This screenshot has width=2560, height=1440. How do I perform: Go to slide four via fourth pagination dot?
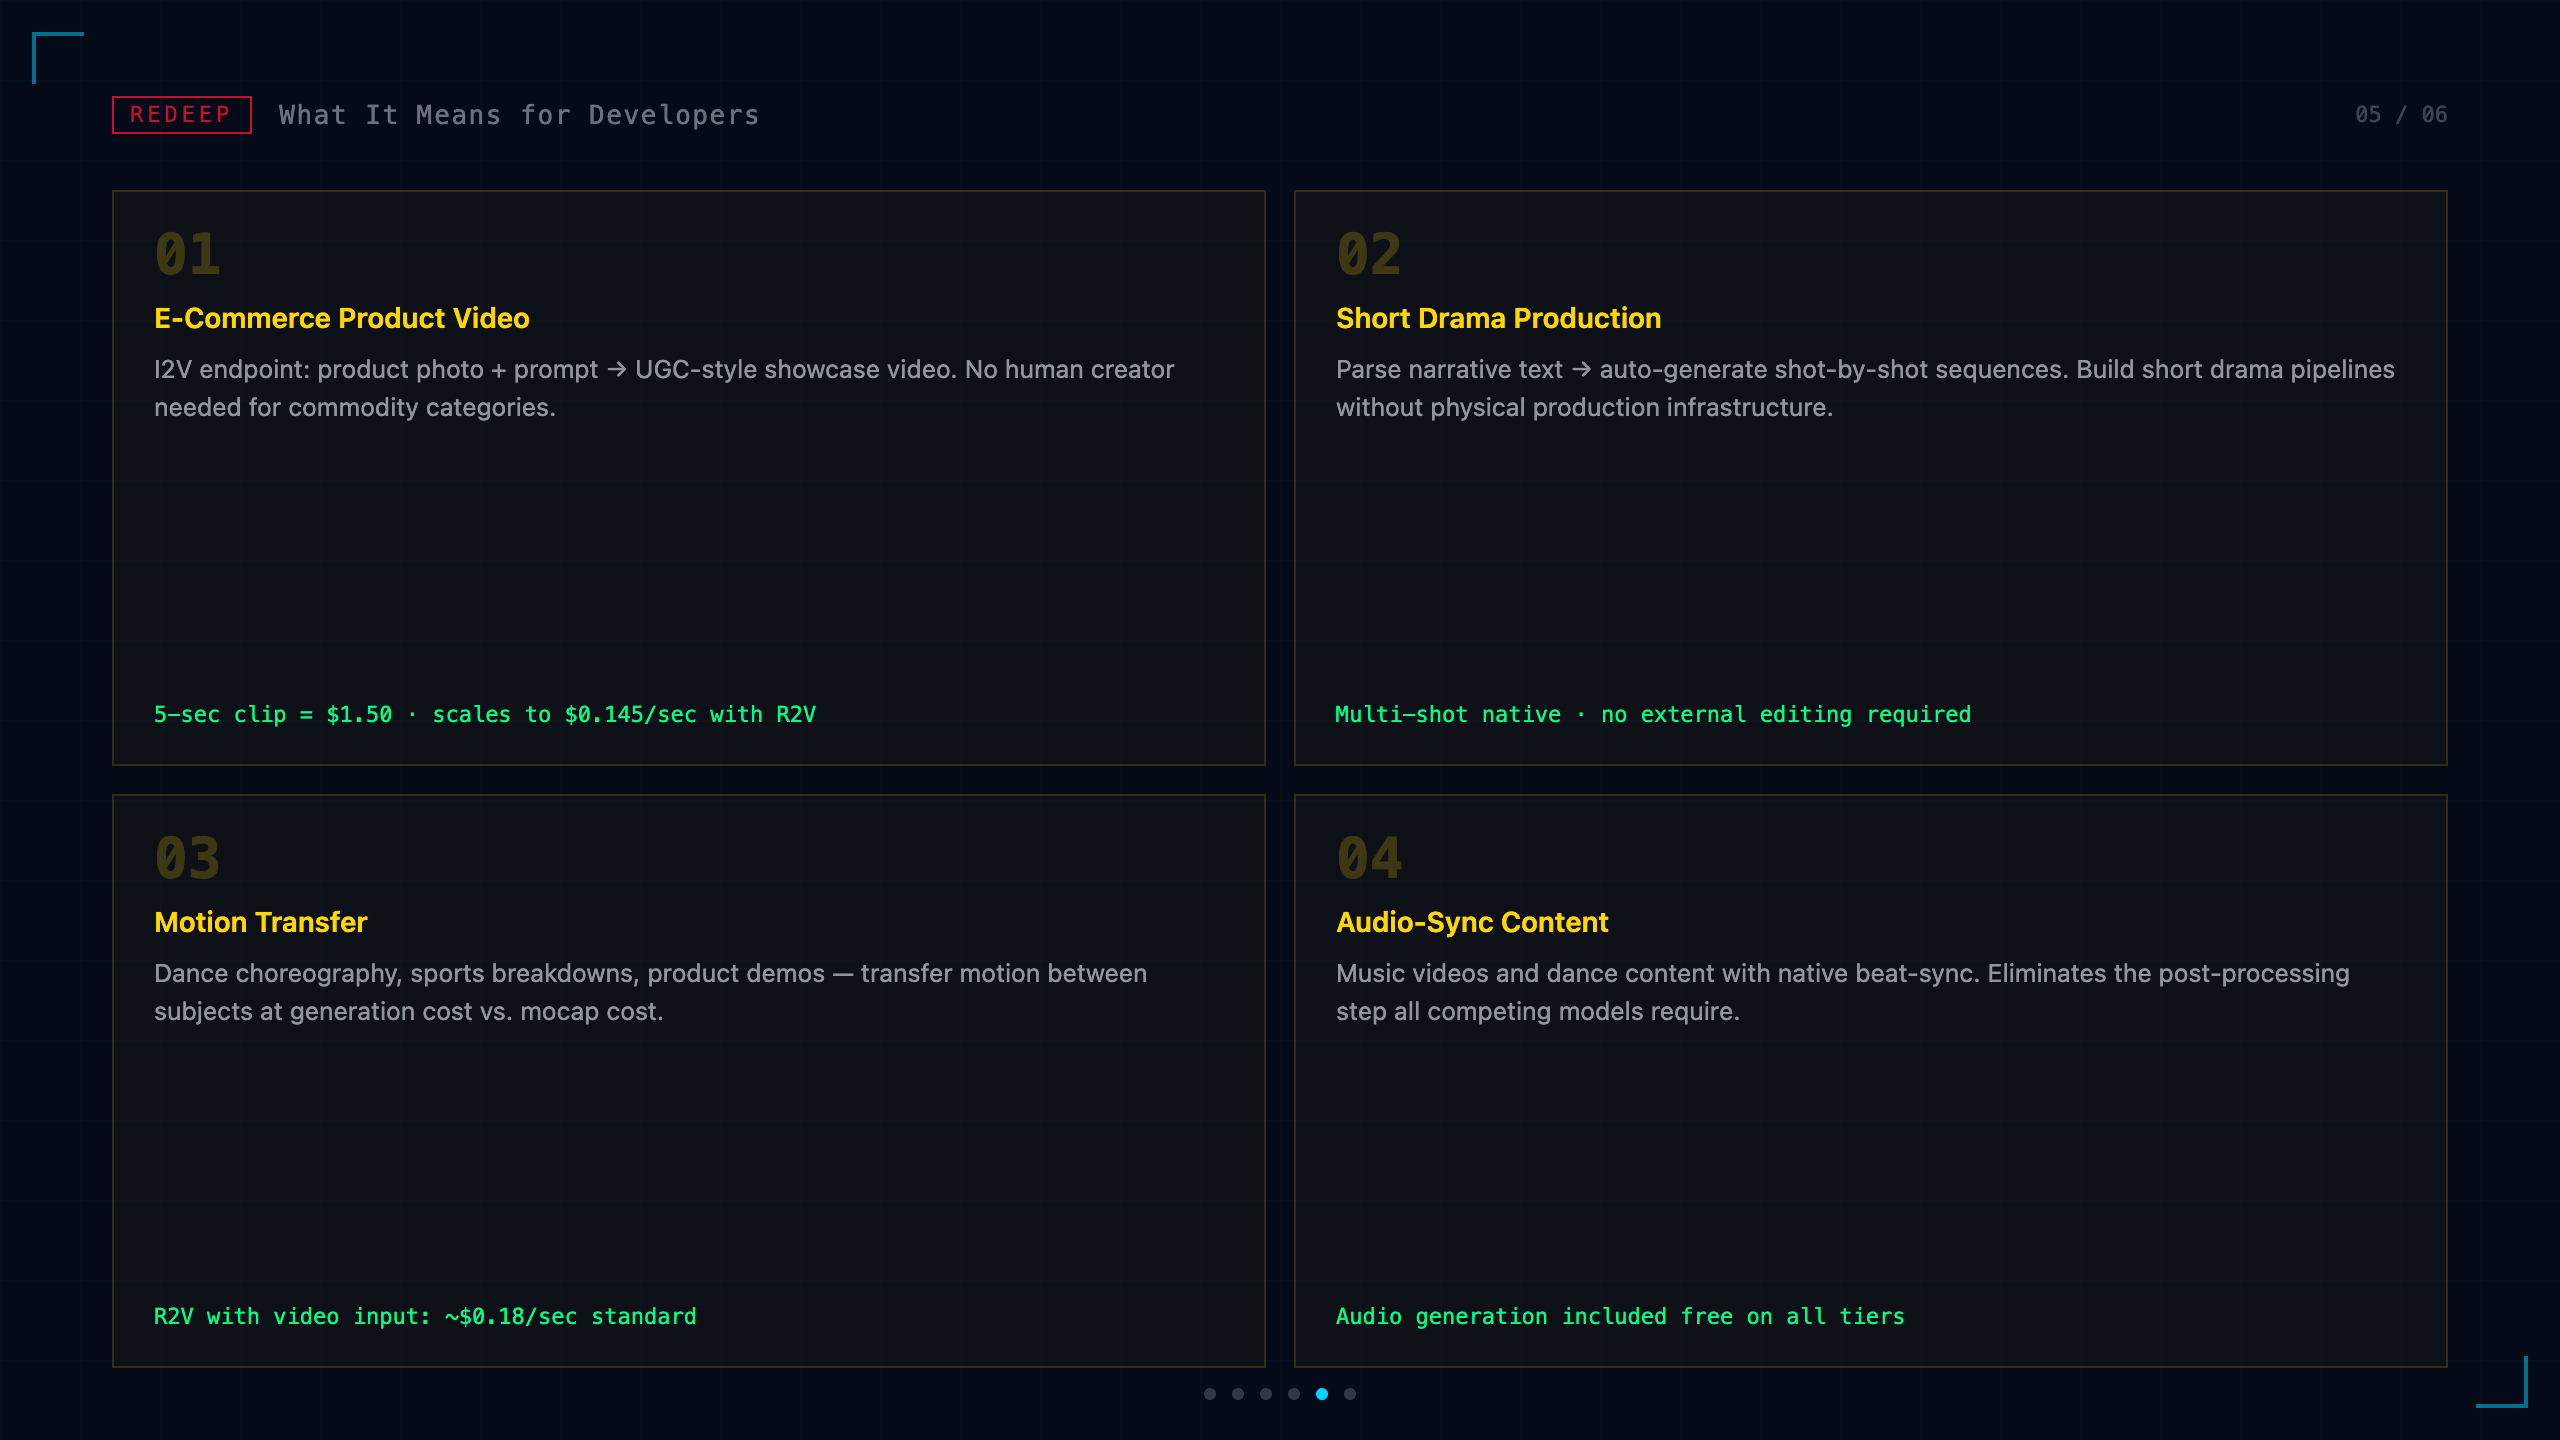[x=1294, y=1394]
